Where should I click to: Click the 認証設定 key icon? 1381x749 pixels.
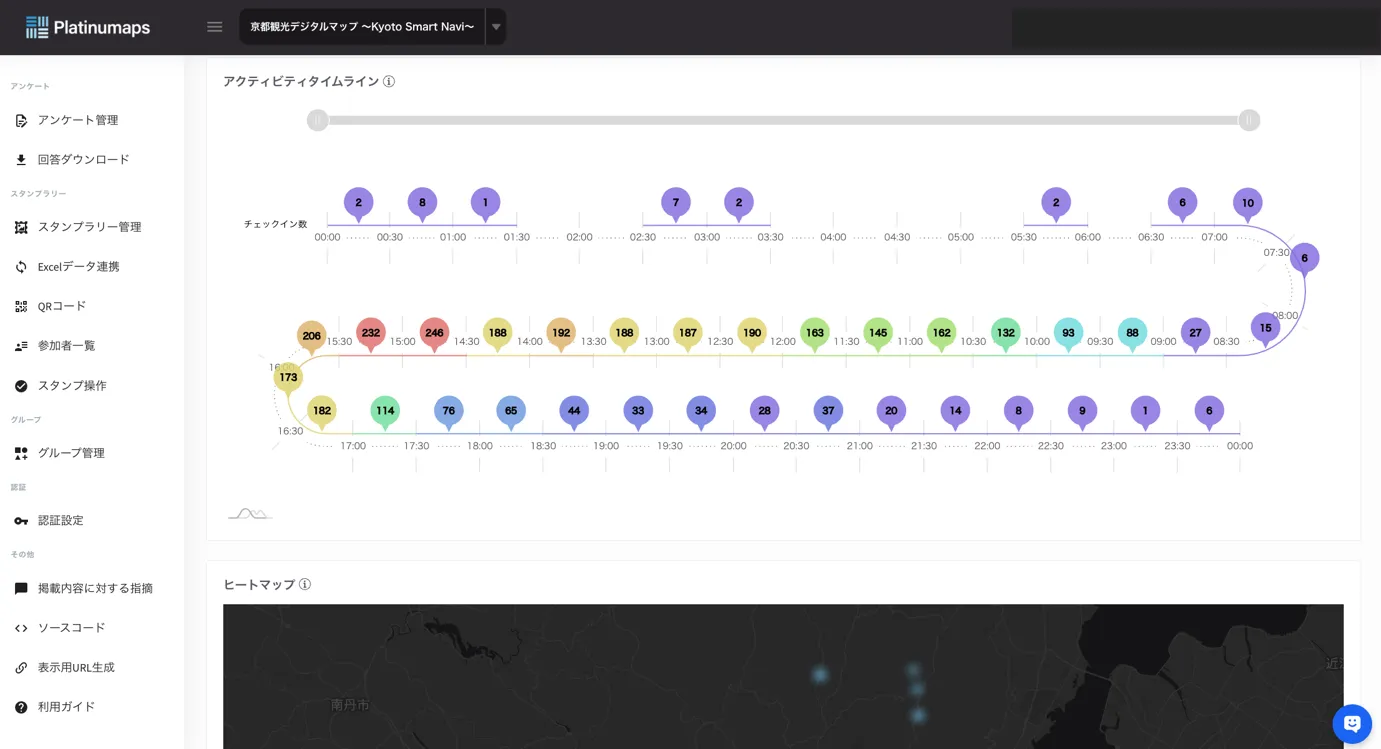click(21, 521)
